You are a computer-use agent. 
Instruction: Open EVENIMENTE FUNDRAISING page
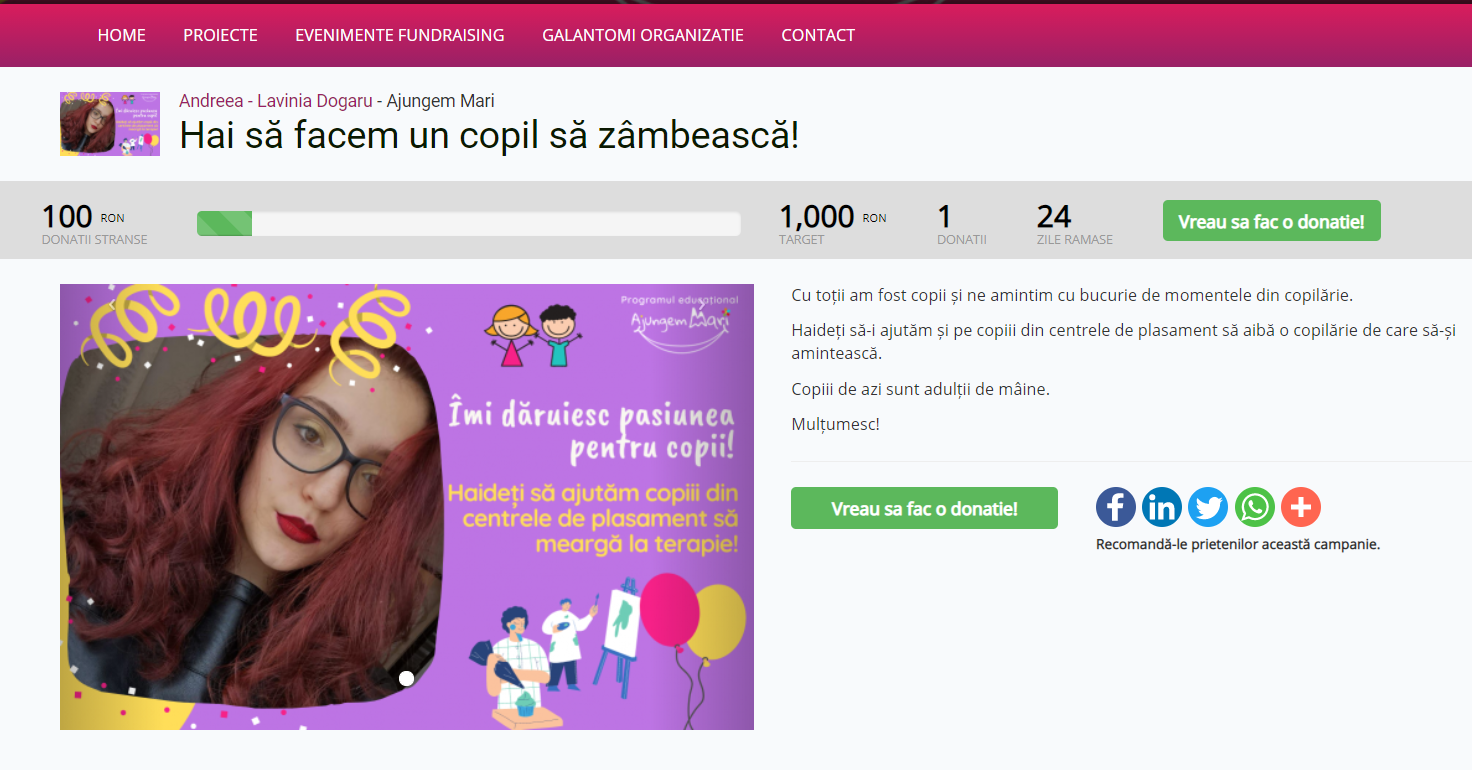point(400,35)
